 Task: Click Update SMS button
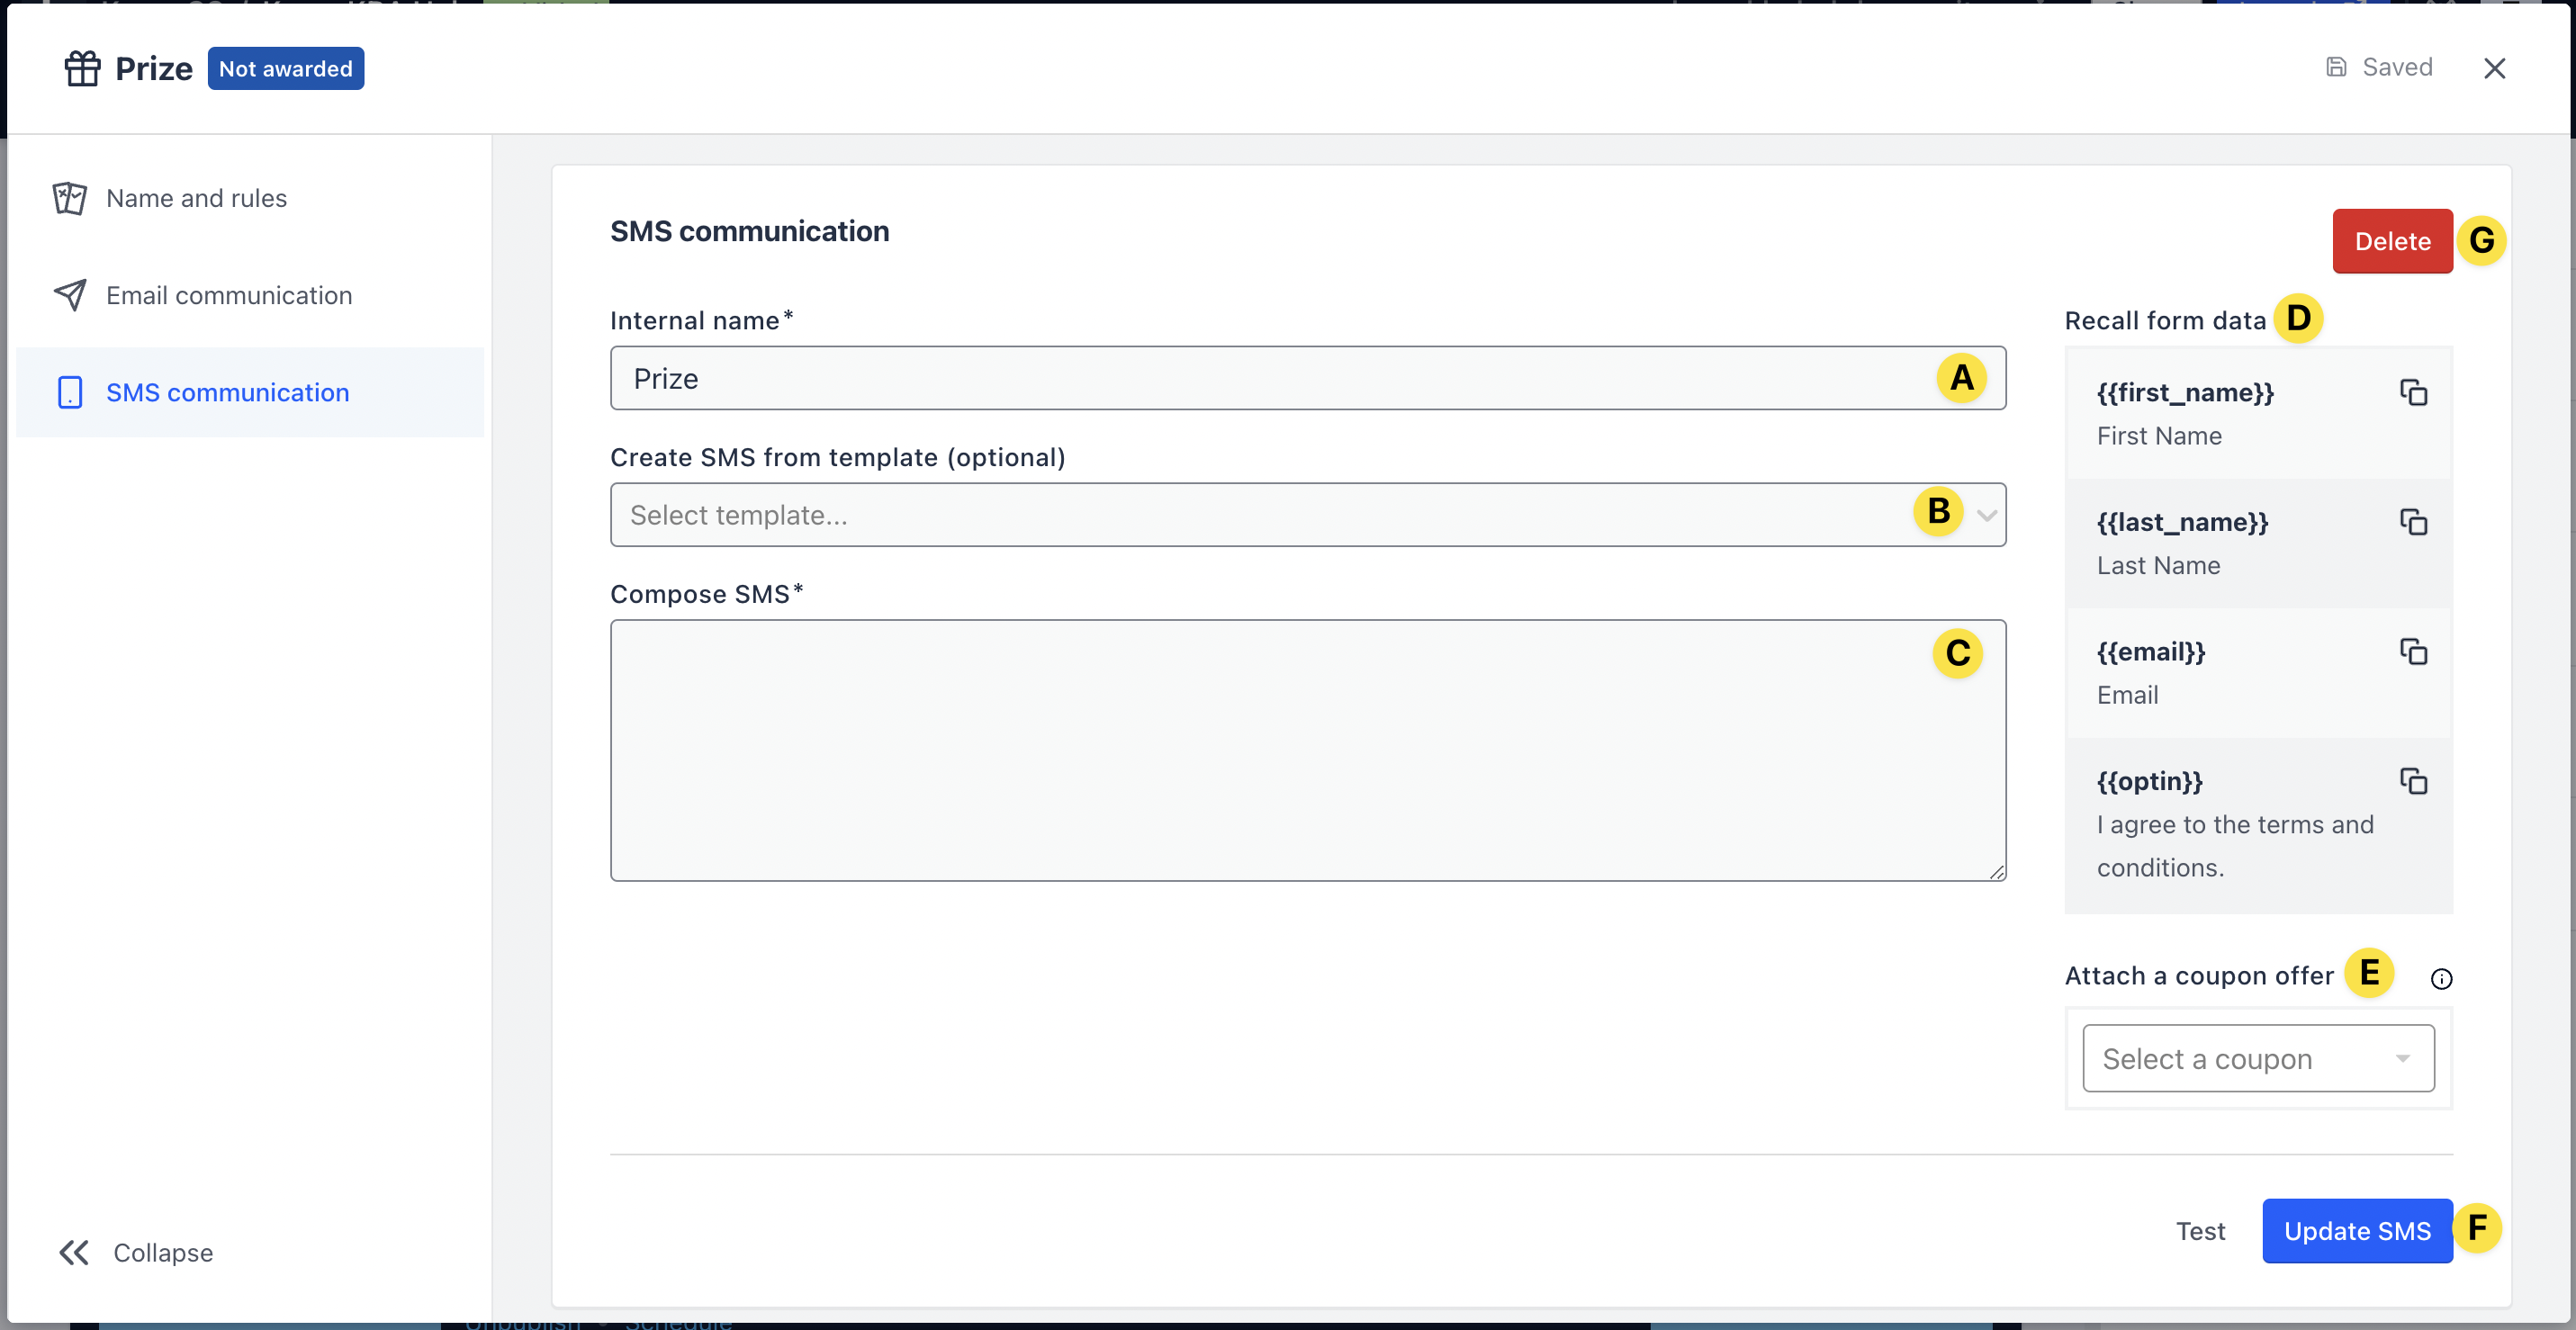pos(2357,1231)
